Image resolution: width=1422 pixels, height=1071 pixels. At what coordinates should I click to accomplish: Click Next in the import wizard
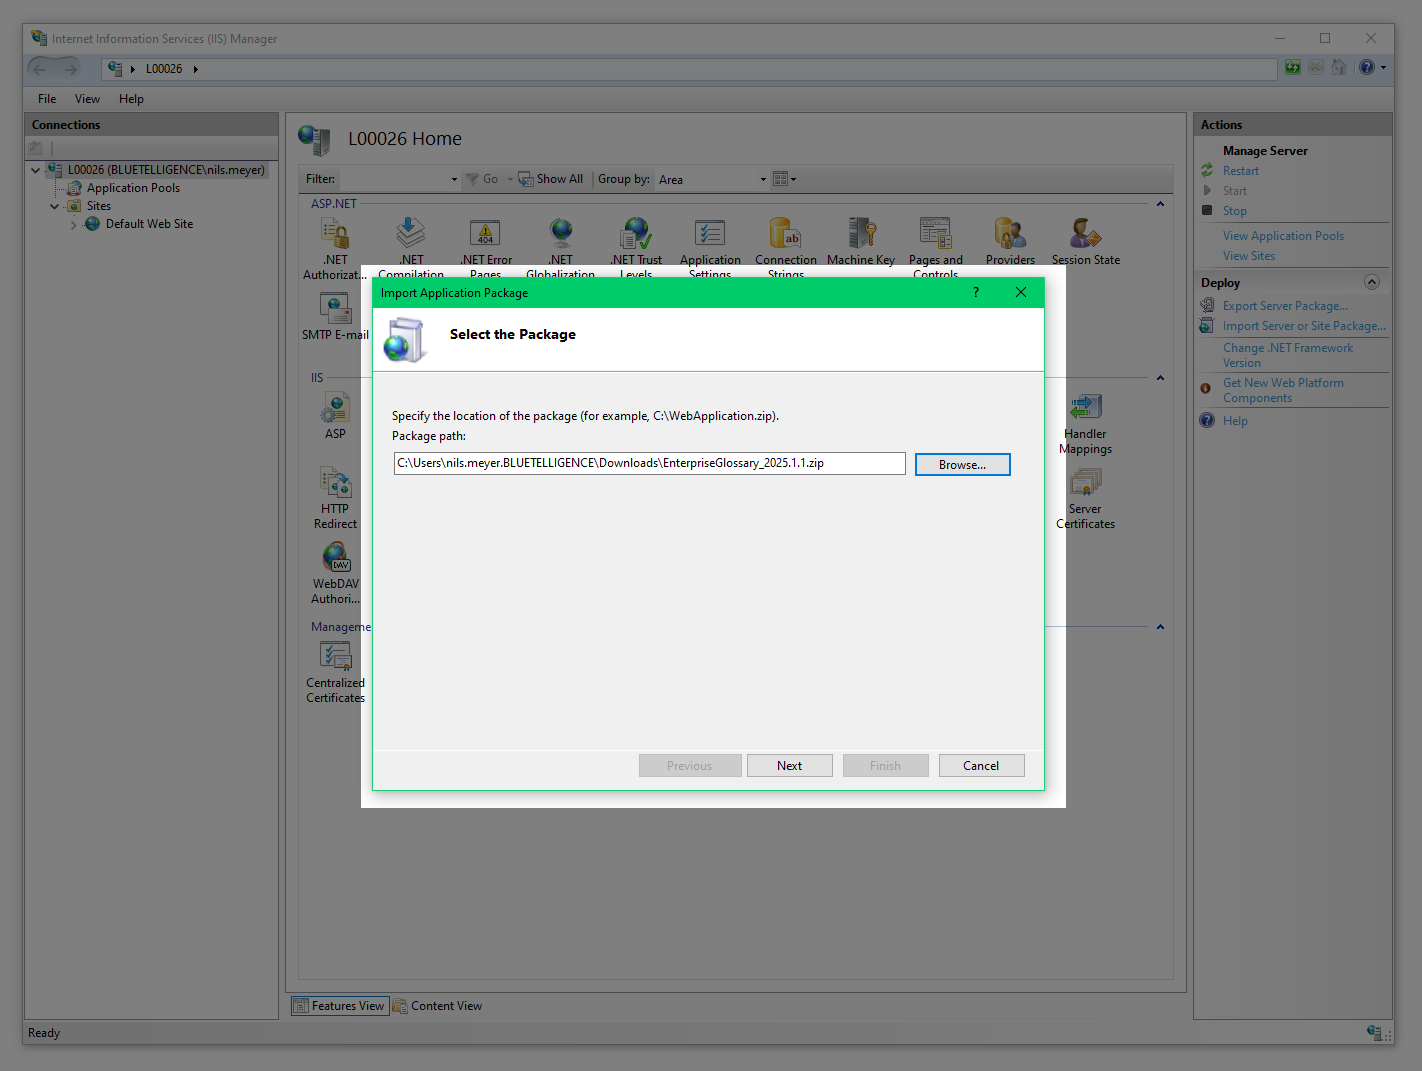click(789, 766)
